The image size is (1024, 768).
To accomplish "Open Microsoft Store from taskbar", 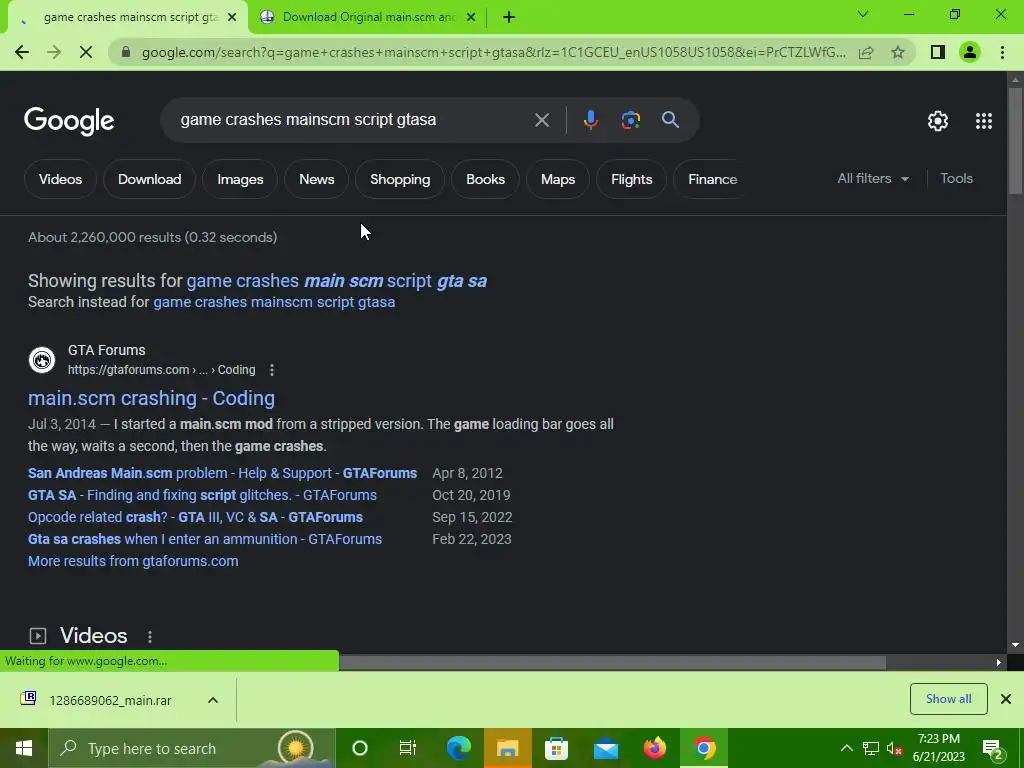I will click(x=556, y=748).
